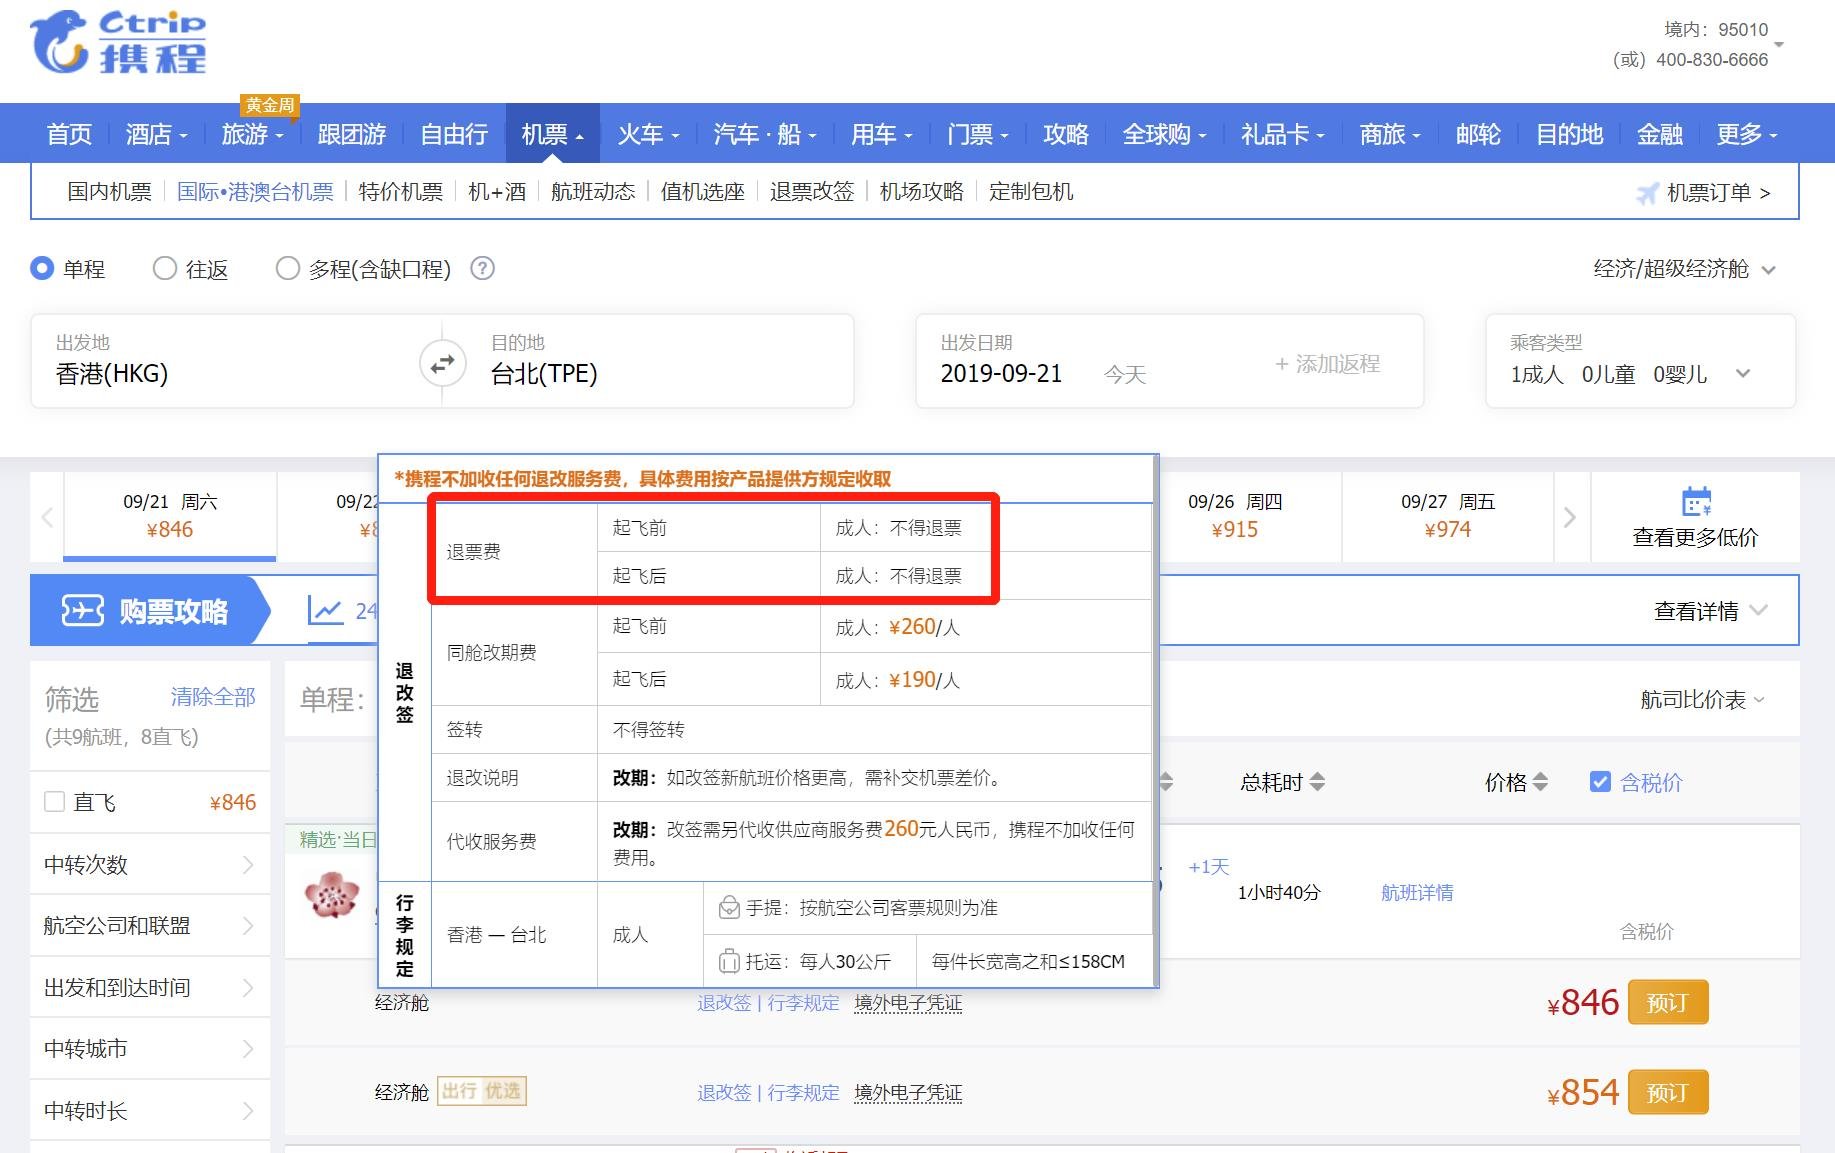Check the 直飞 filter checkbox
The height and width of the screenshot is (1153, 1835).
click(55, 802)
